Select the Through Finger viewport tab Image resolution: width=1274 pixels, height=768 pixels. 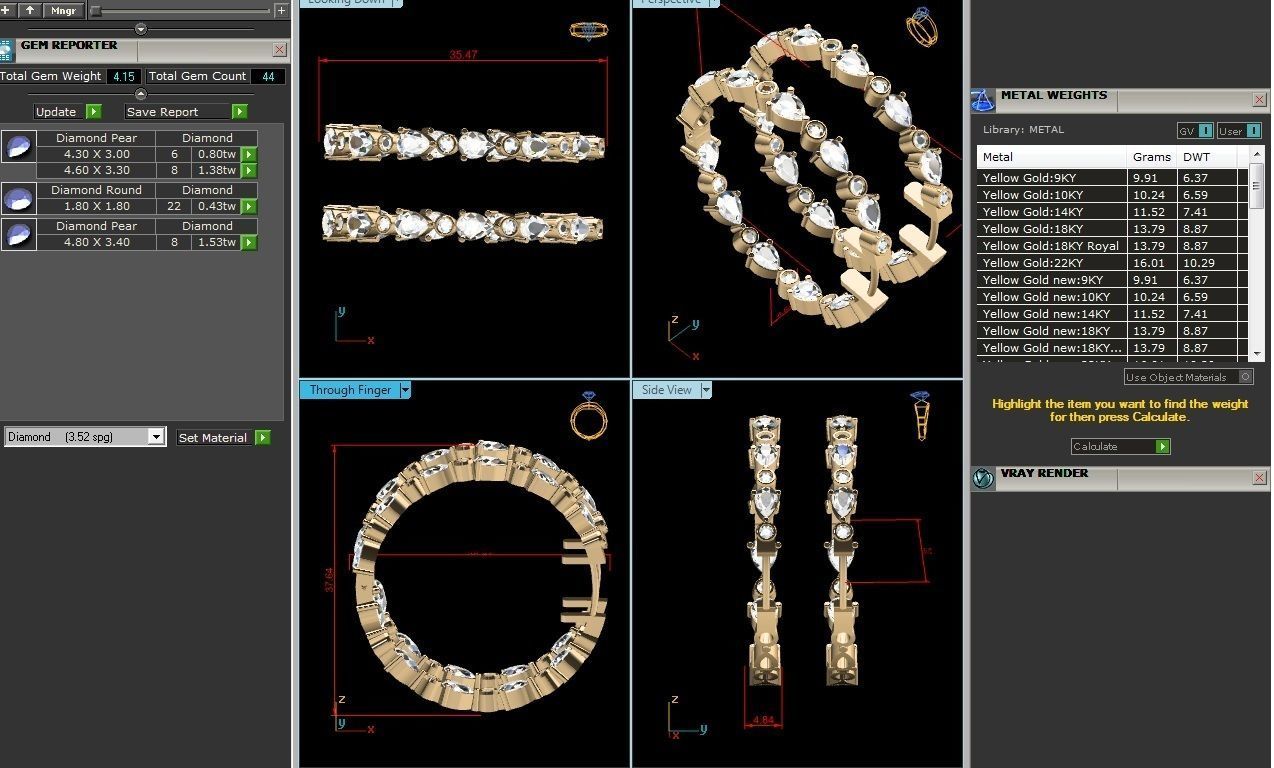pyautogui.click(x=350, y=390)
